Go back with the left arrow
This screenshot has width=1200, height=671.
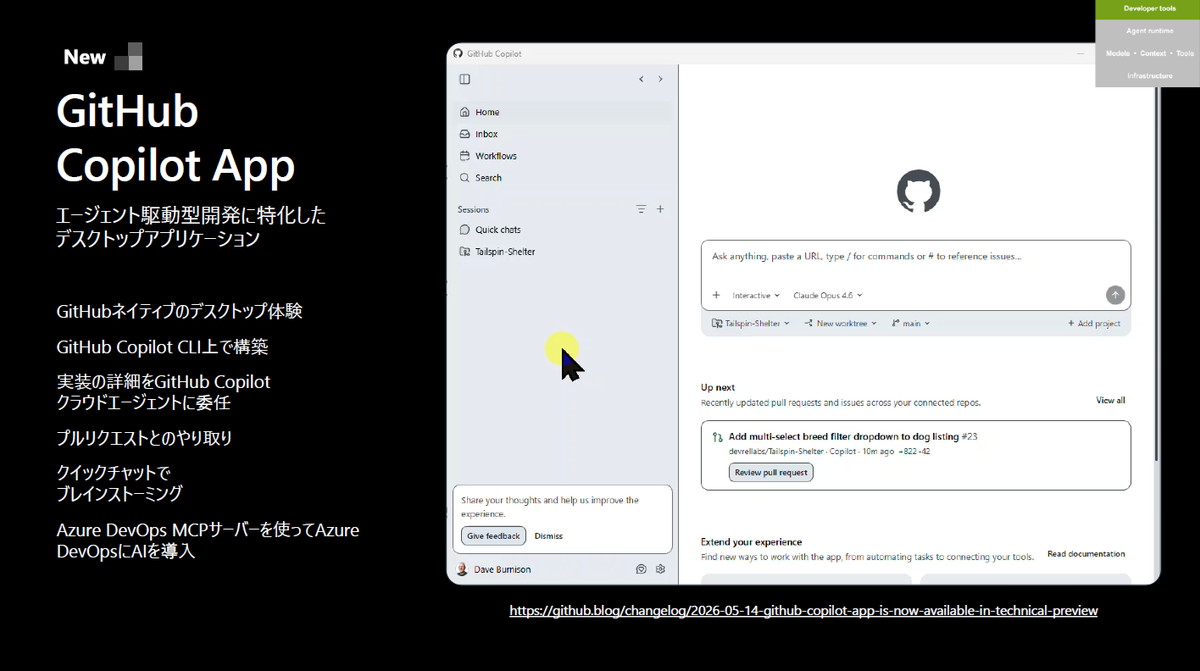coord(641,79)
